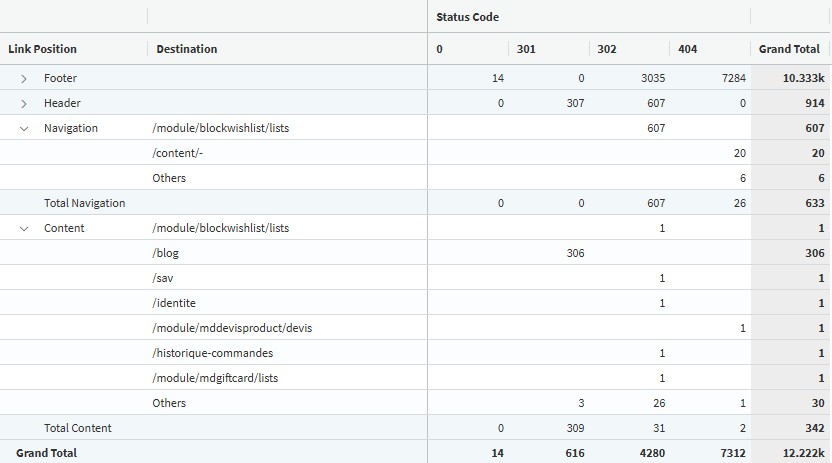The width and height of the screenshot is (832, 463).
Task: Click the Total Navigation row label
Action: click(x=84, y=203)
